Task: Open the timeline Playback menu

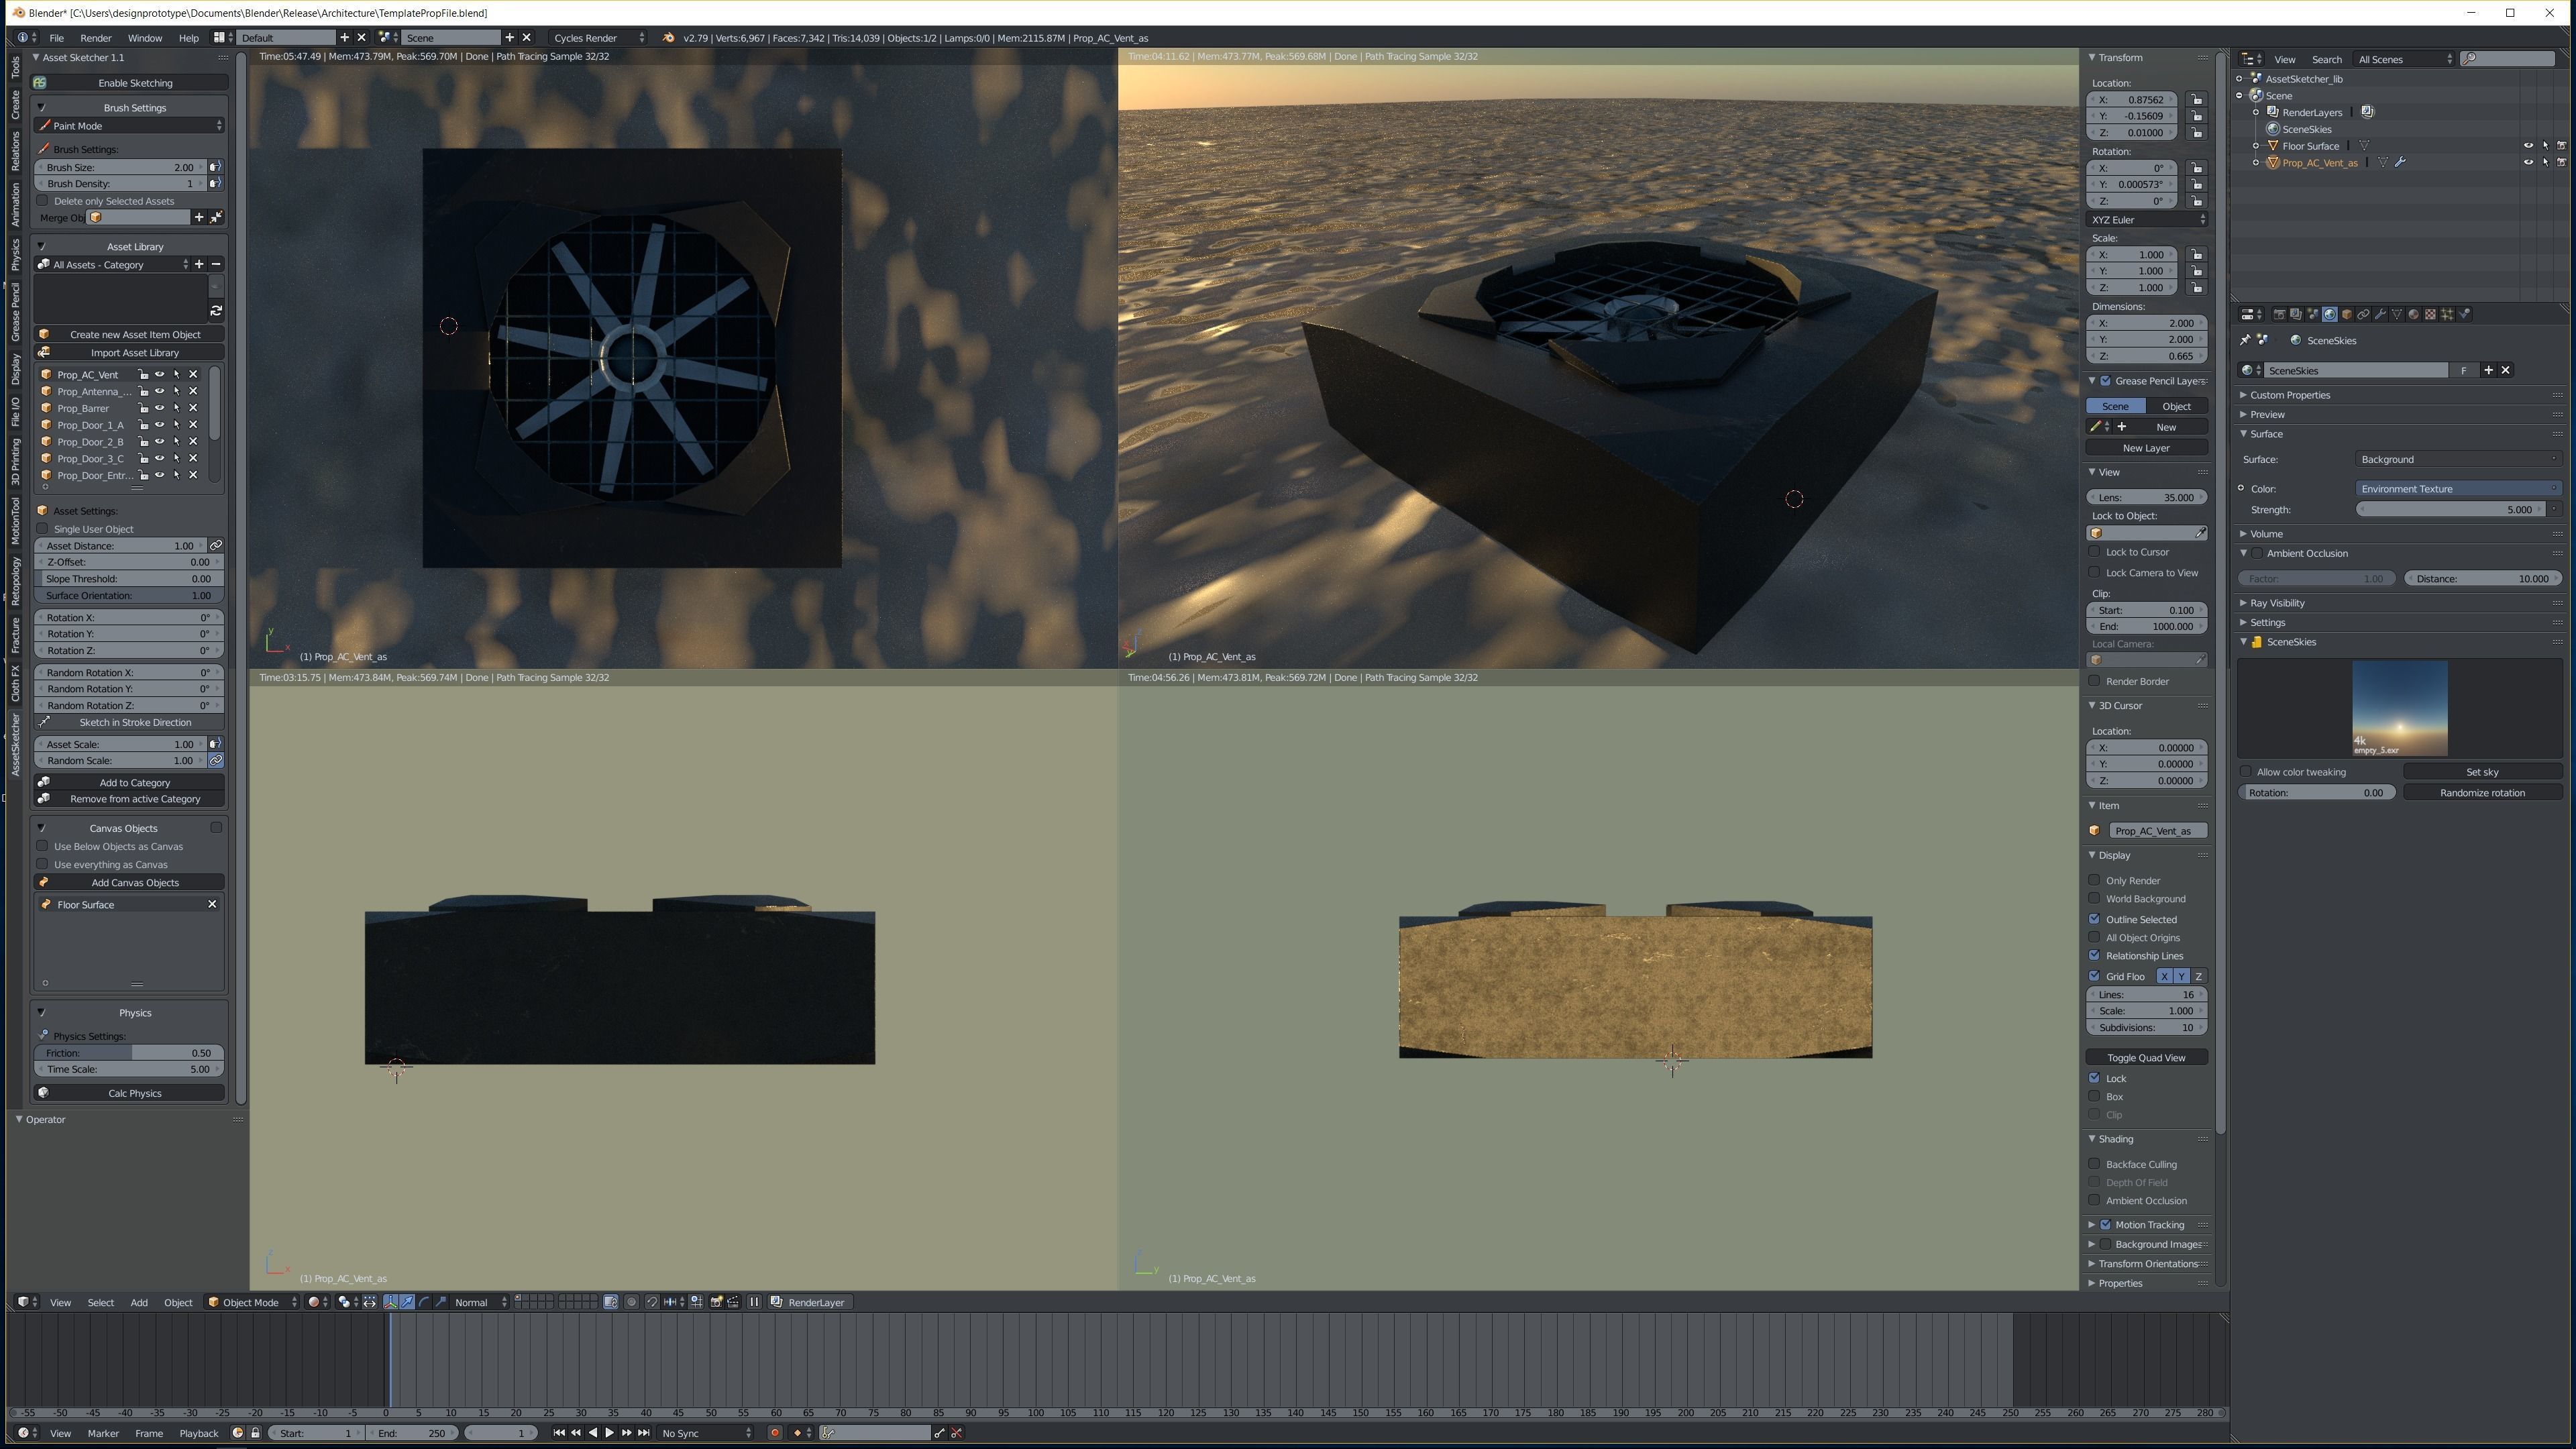Action: coord(198,1433)
